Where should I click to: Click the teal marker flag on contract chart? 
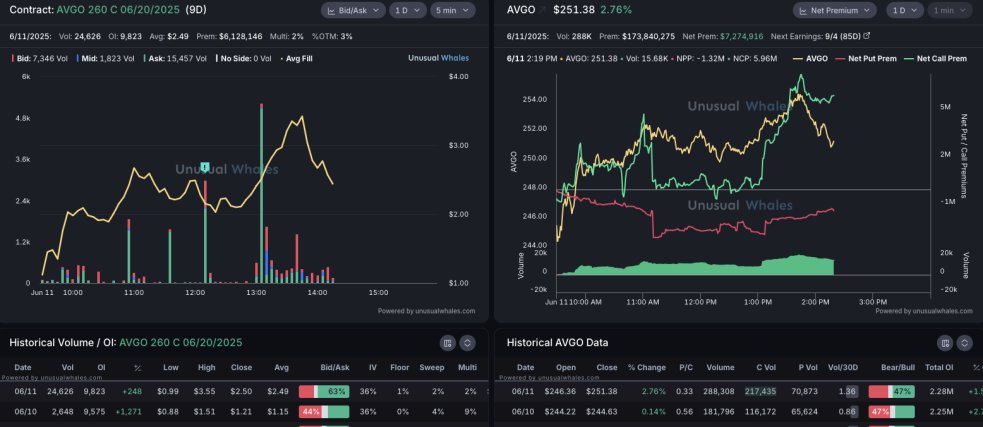pyautogui.click(x=204, y=167)
